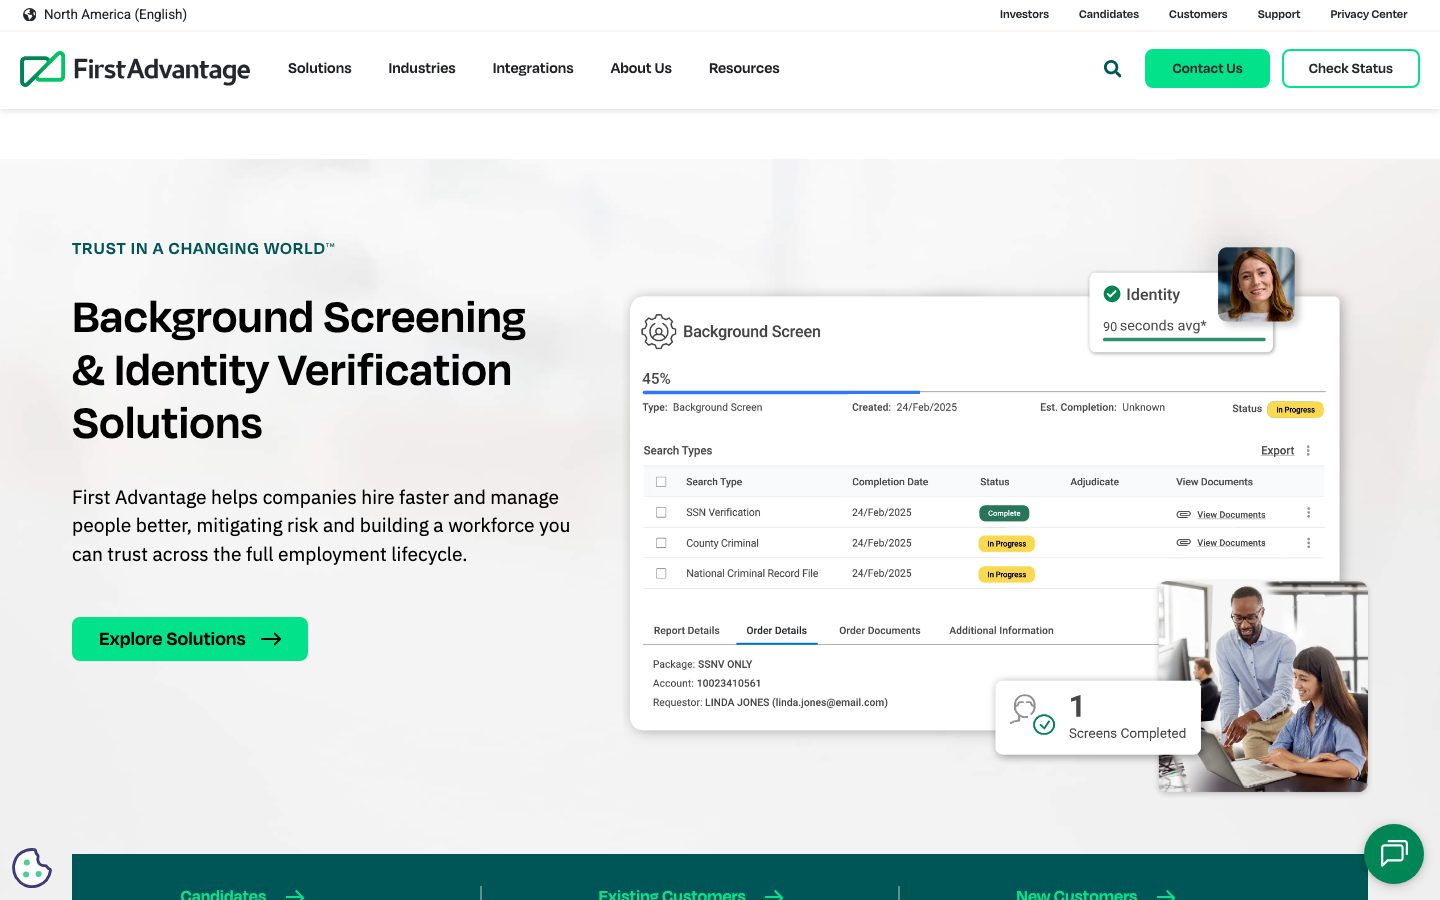
Task: Visit the Customers link in the top bar
Action: click(x=1198, y=15)
